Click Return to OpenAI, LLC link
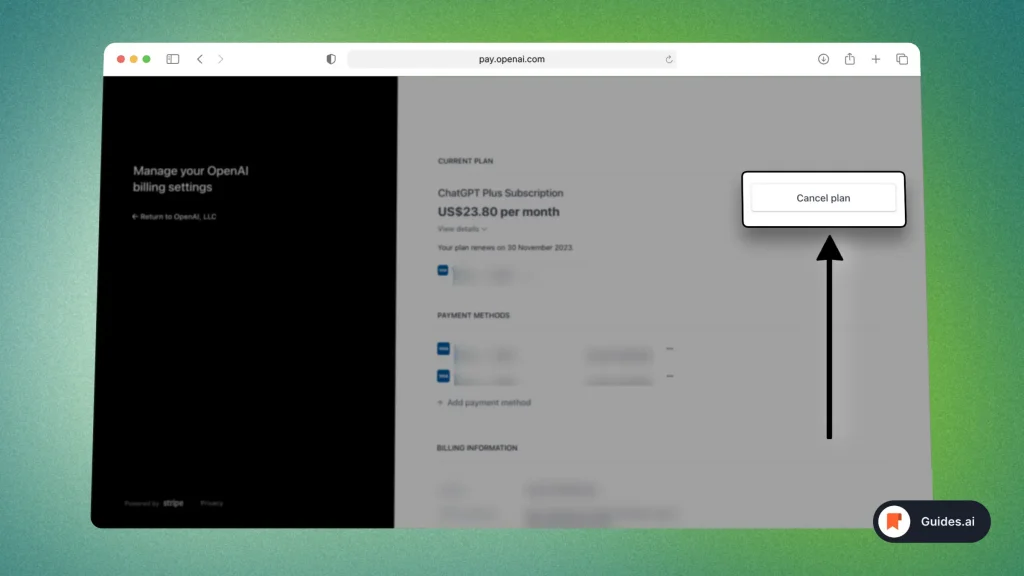1024x576 pixels. click(x=174, y=216)
